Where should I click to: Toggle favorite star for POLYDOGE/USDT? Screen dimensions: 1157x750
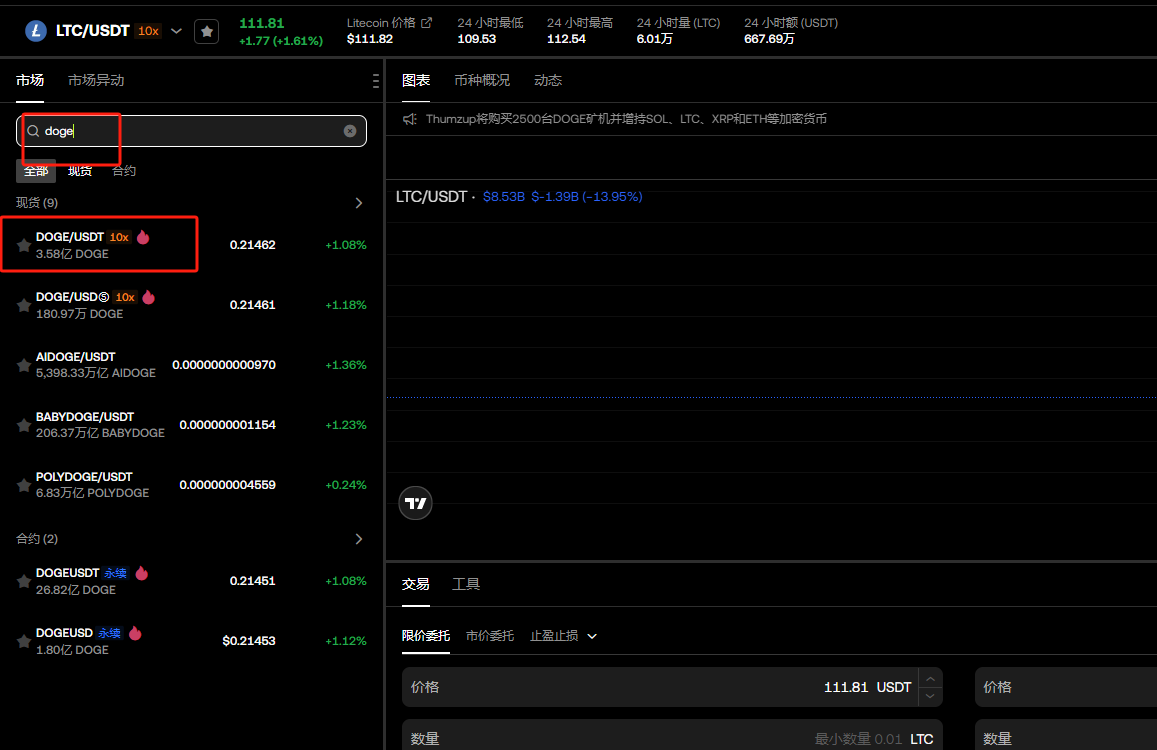[24, 485]
